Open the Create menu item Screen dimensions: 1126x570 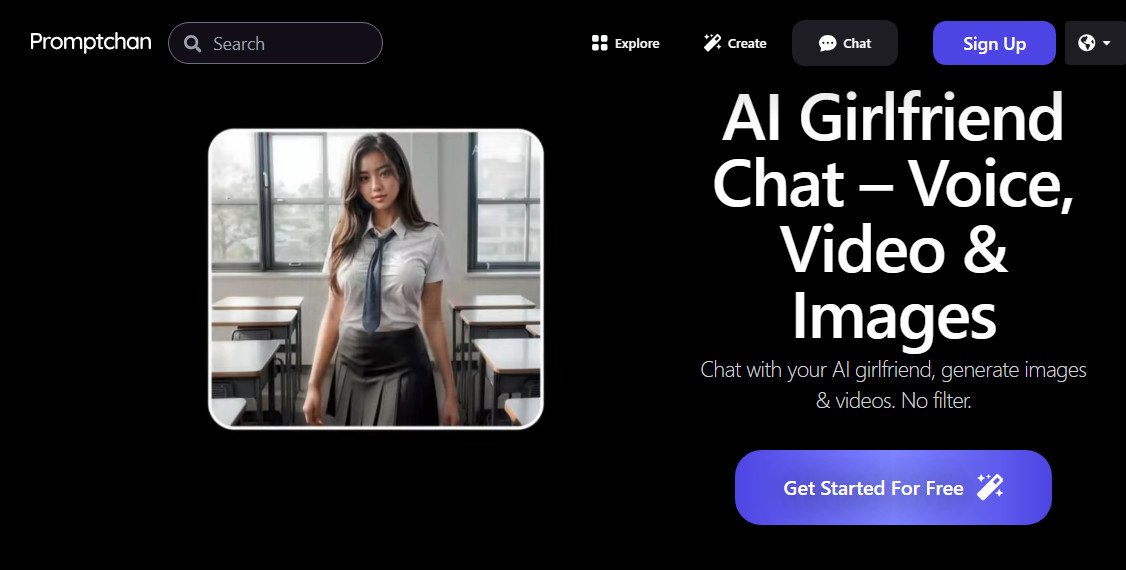click(x=735, y=44)
